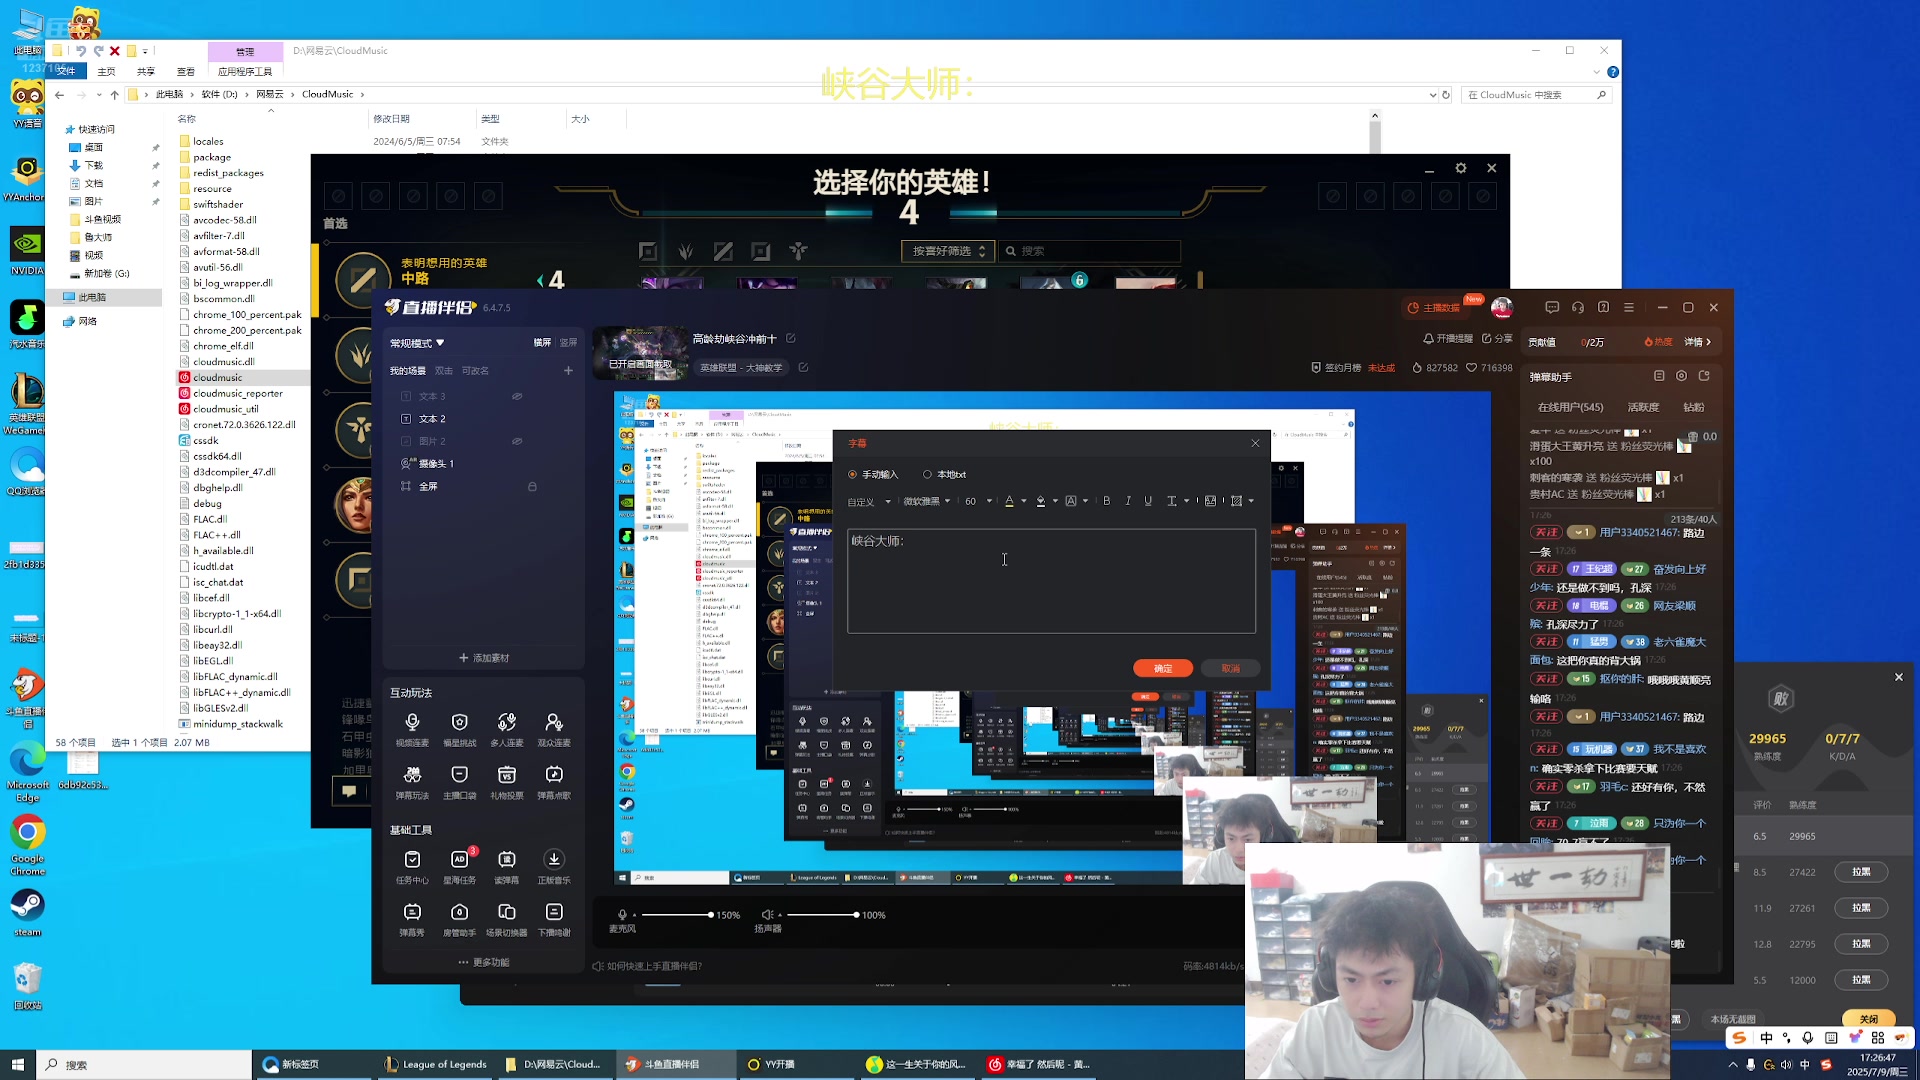Open 喜好筛选 filter dropdown in League client
The width and height of the screenshot is (1920, 1080).
947,251
